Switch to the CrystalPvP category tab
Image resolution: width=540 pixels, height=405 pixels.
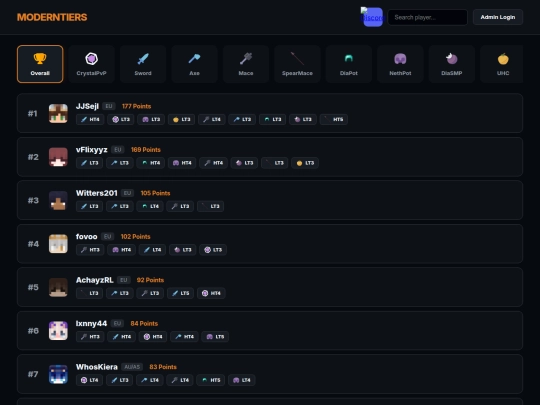click(91, 64)
